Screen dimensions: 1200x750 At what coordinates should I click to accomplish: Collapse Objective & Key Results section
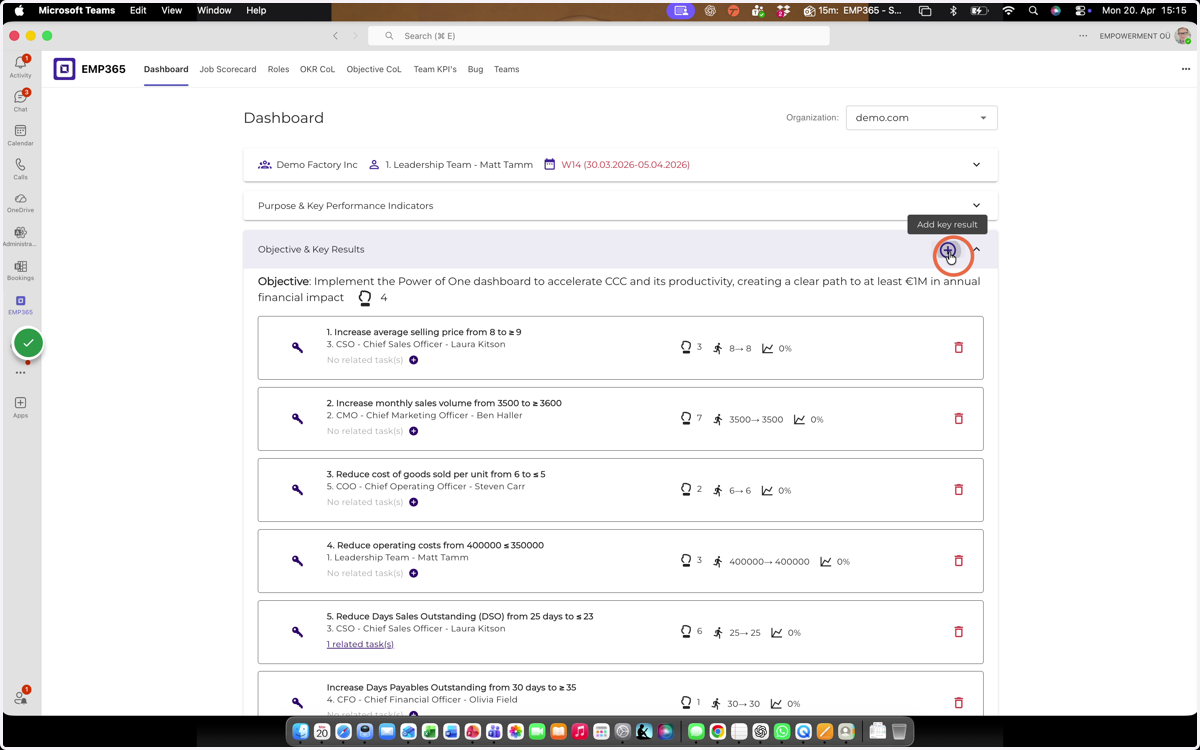click(977, 250)
